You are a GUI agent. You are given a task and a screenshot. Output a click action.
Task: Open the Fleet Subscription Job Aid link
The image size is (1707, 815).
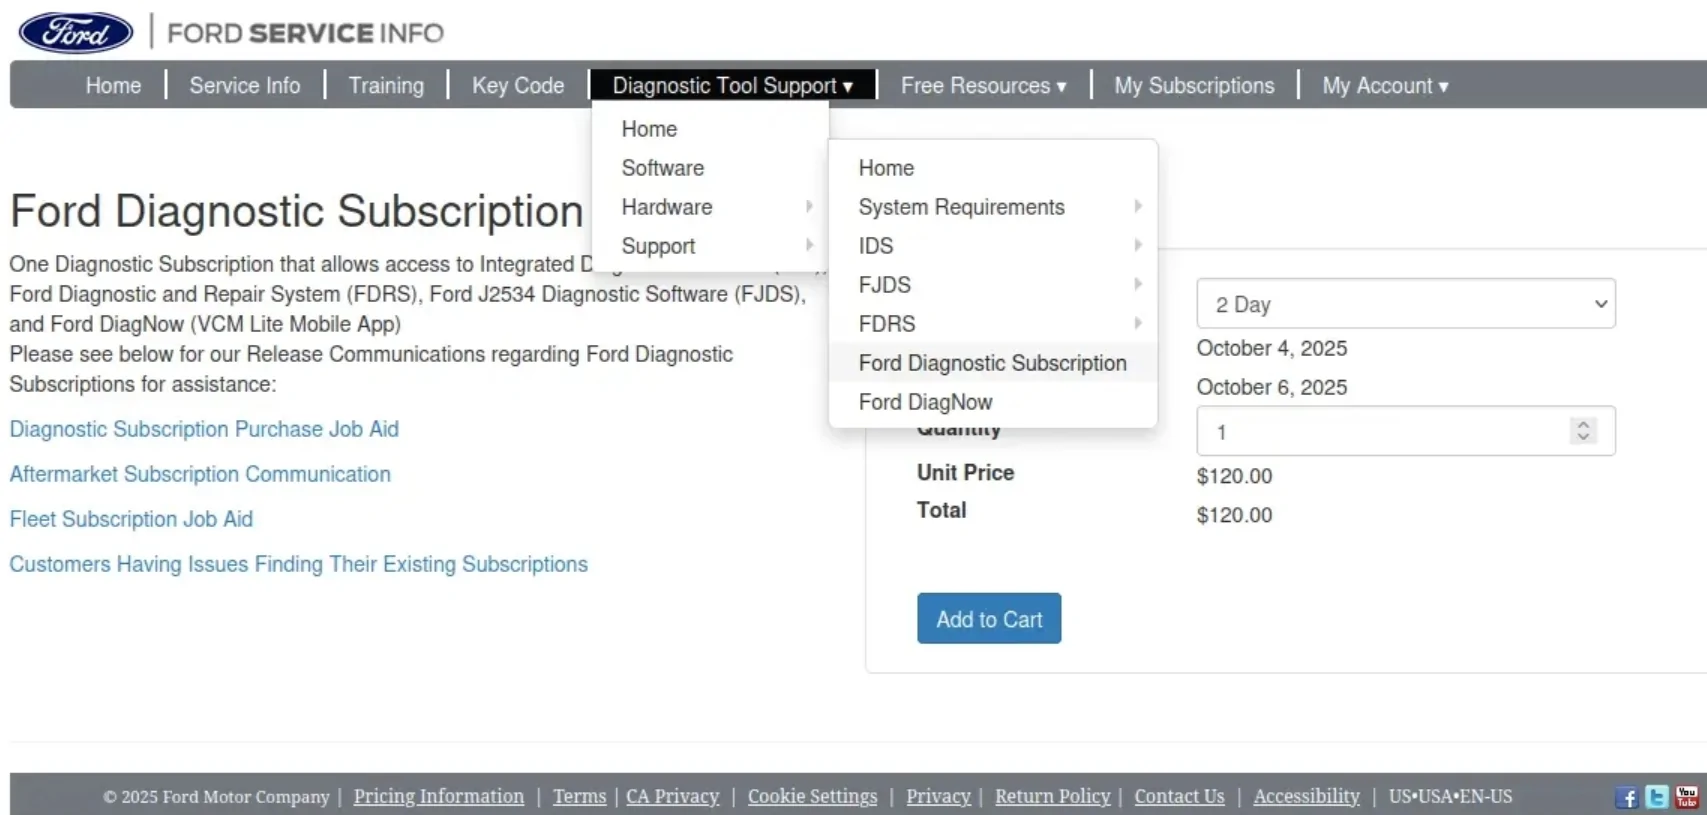point(131,519)
